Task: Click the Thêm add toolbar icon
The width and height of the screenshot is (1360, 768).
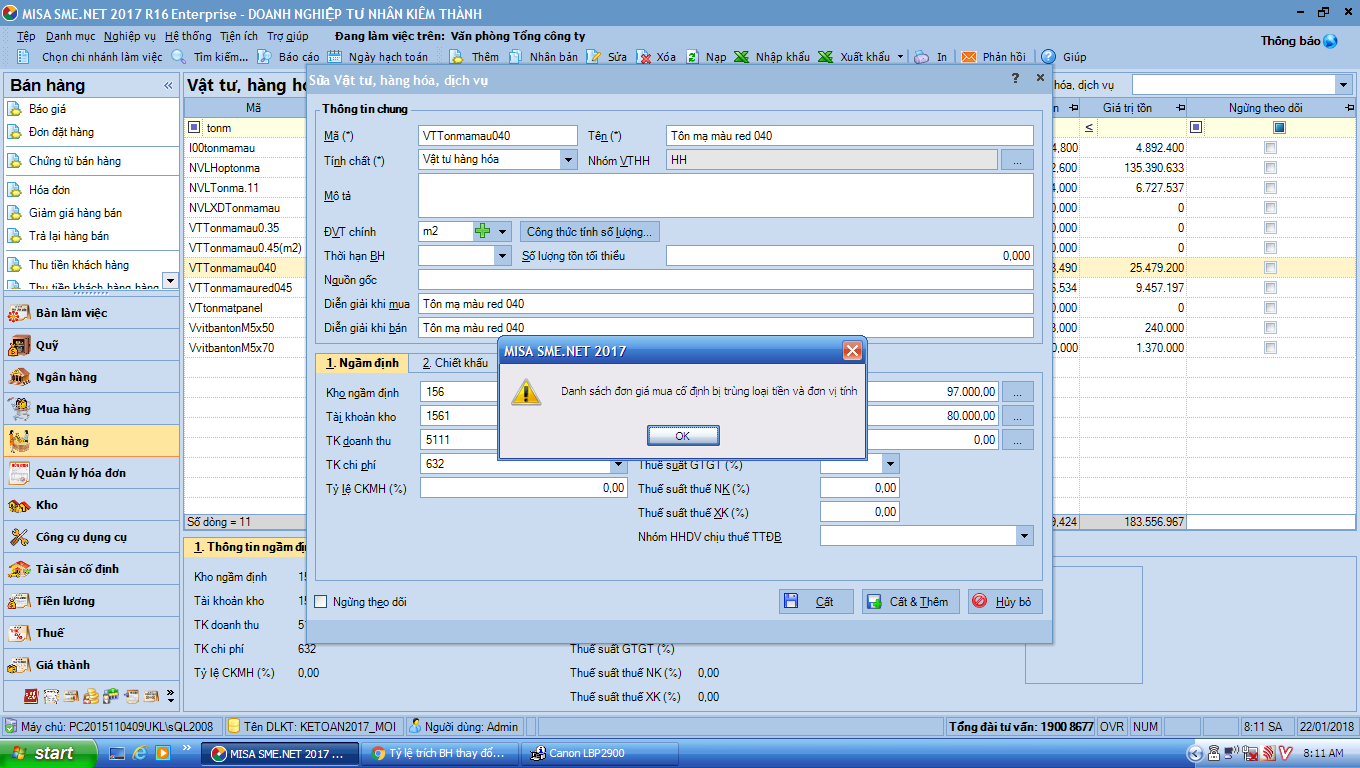Action: point(455,57)
